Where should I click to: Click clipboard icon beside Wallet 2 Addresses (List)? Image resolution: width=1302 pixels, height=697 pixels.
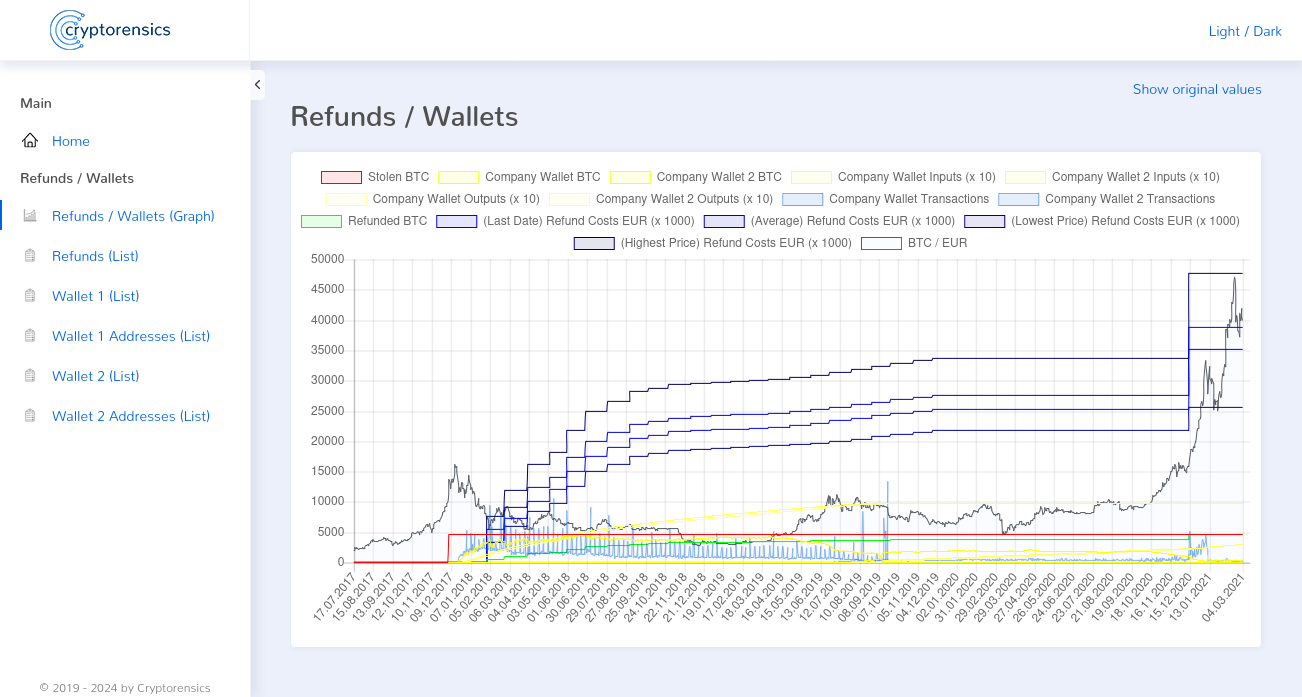click(x=30, y=416)
